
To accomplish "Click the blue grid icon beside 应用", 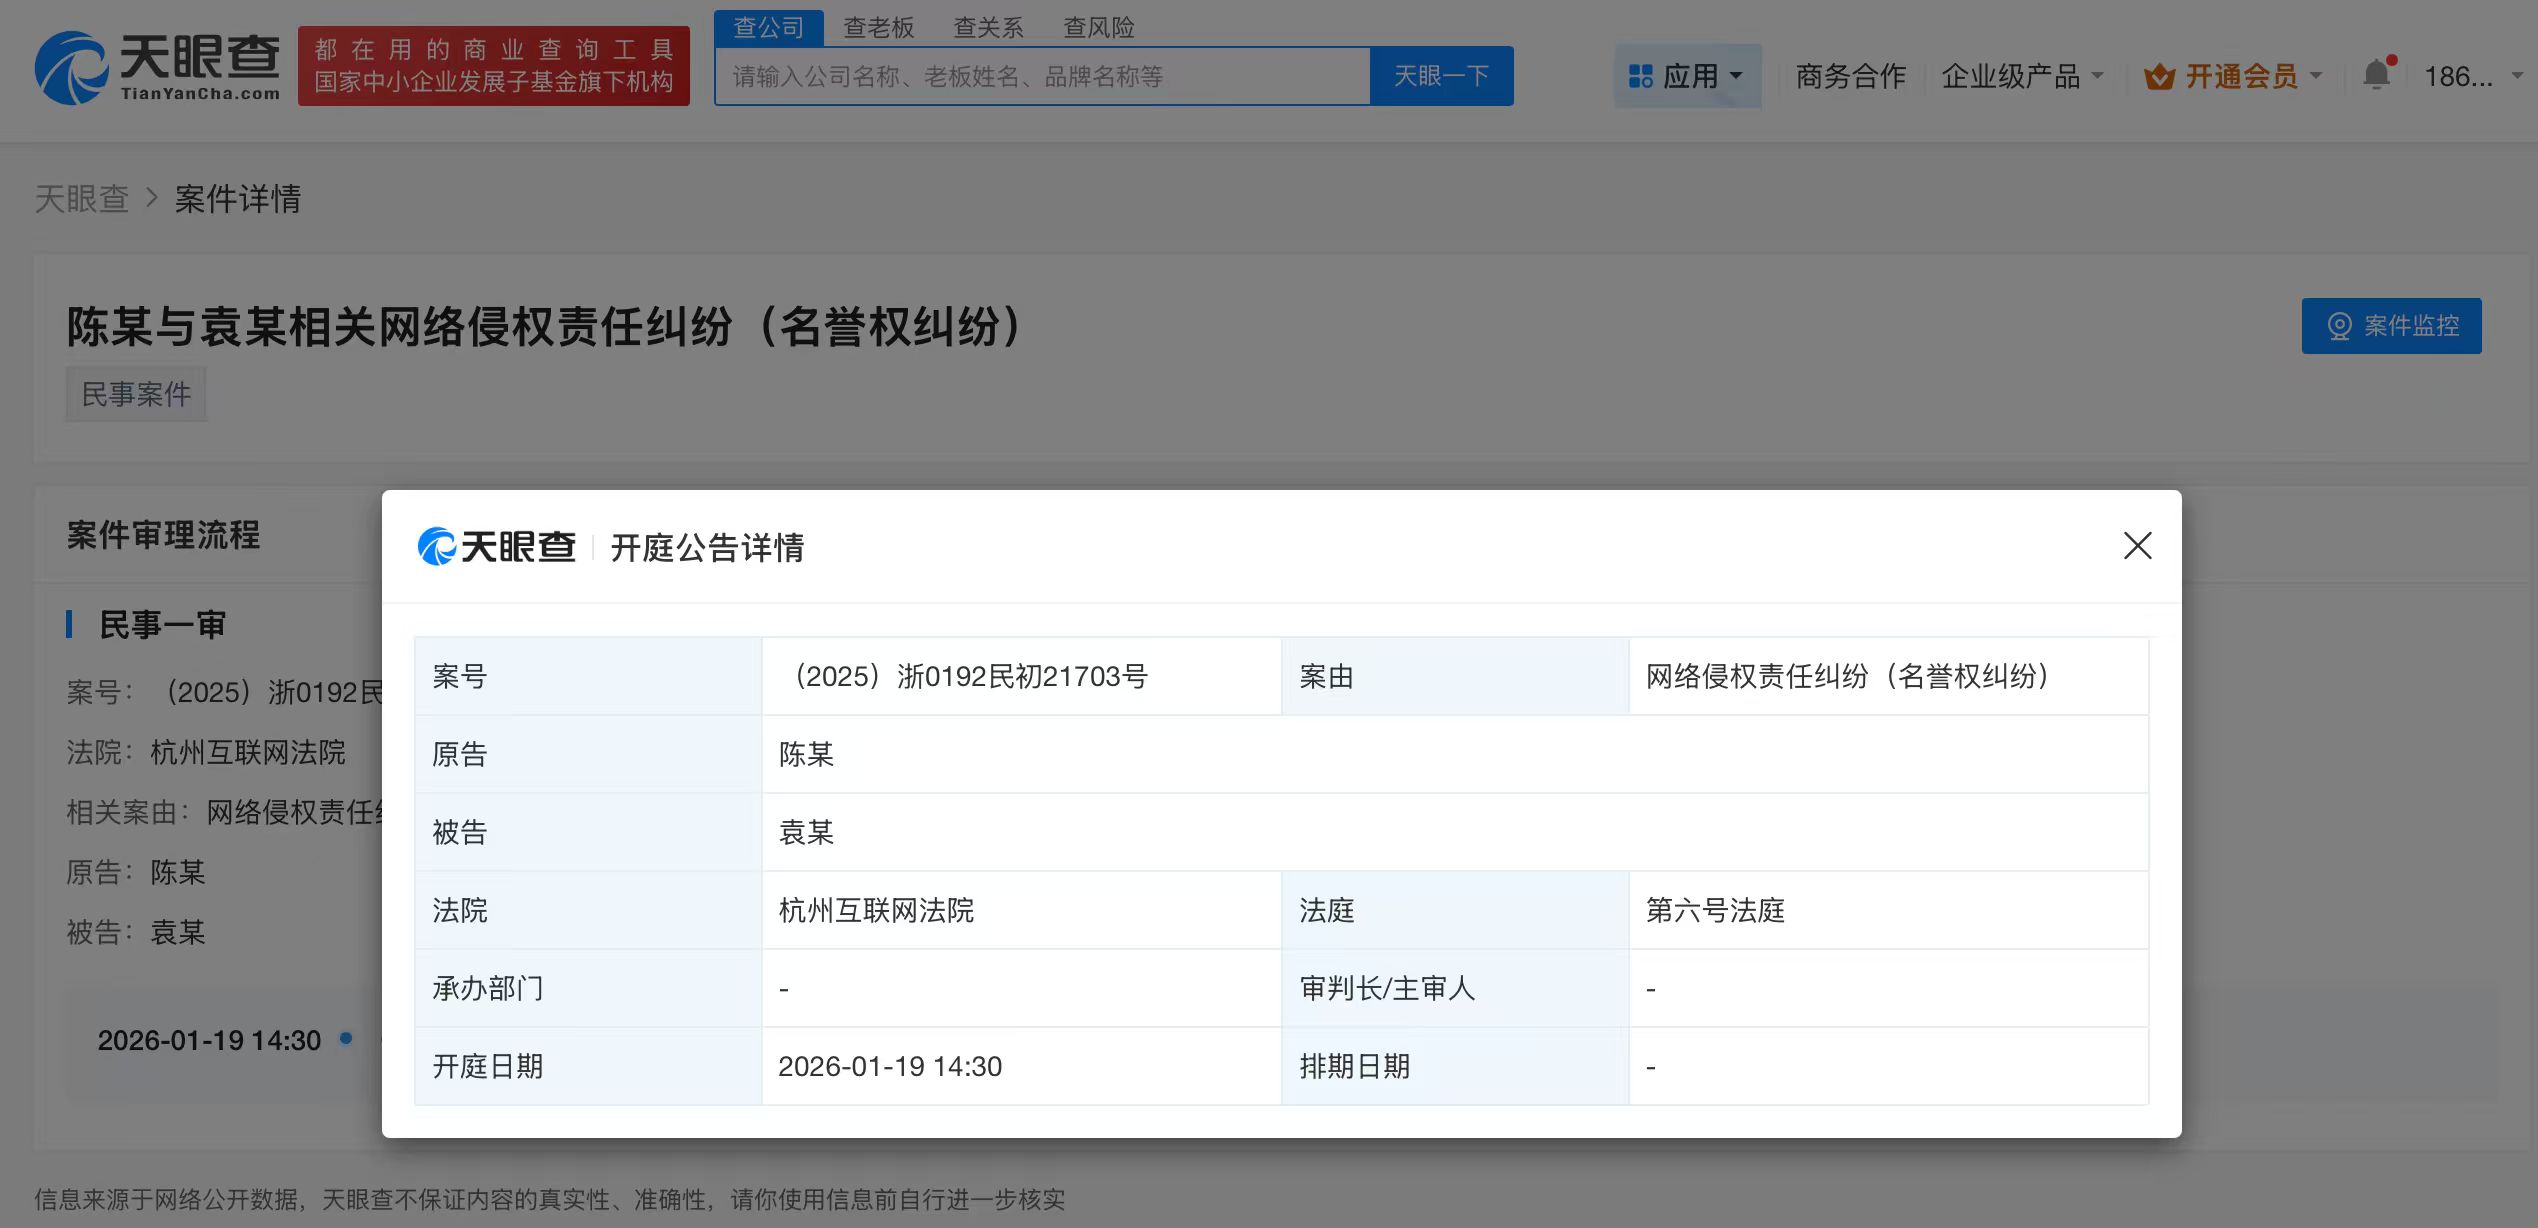I will coord(1641,75).
